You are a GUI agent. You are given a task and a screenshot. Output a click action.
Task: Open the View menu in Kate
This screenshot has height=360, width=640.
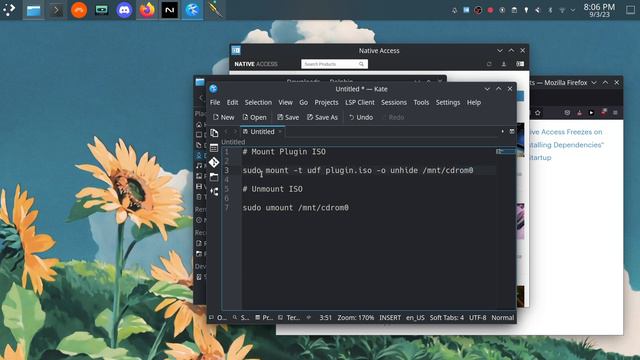[x=285, y=102]
